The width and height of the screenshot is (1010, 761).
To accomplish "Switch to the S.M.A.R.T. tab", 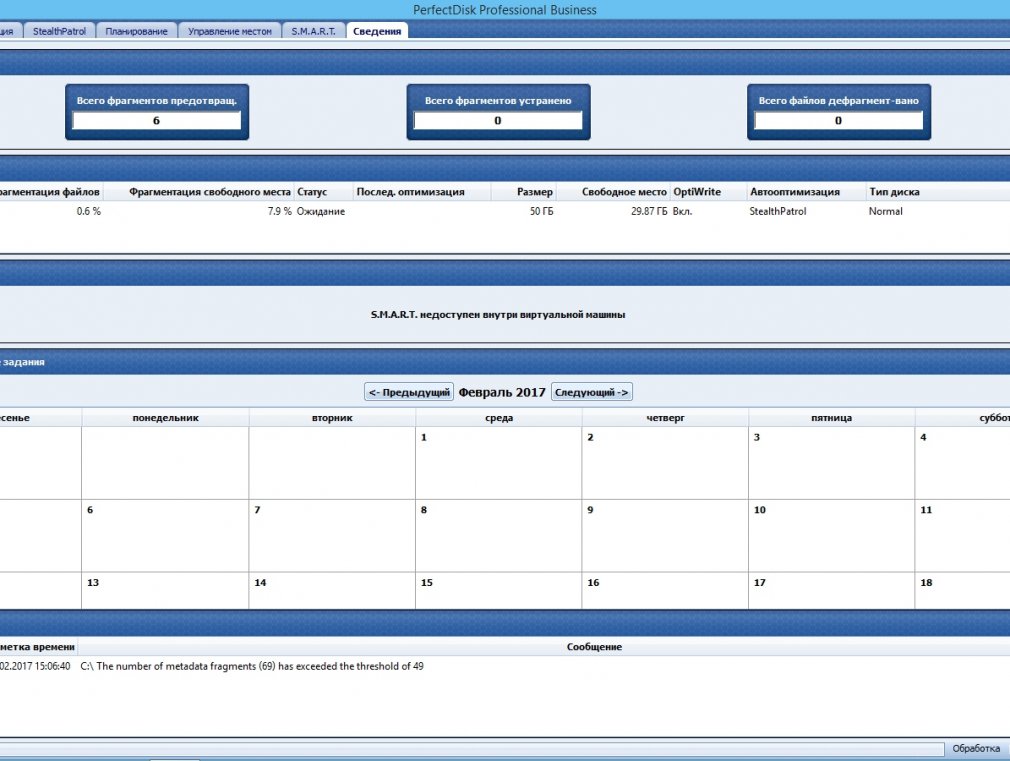I will tap(313, 31).
